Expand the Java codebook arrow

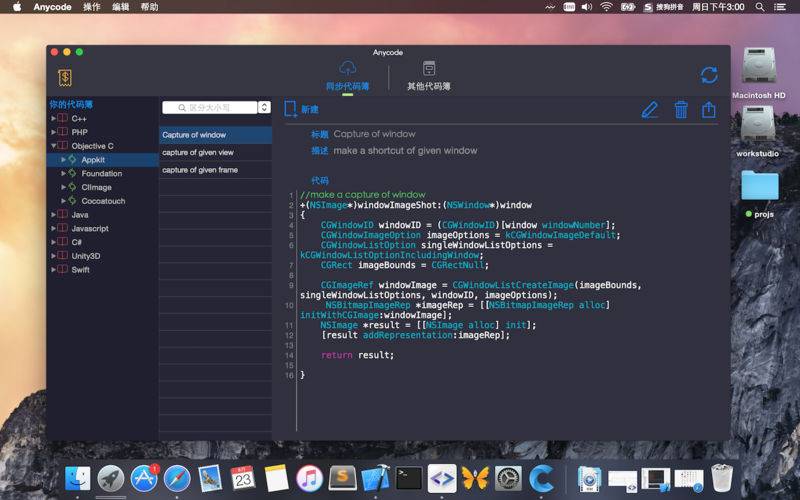pos(53,215)
